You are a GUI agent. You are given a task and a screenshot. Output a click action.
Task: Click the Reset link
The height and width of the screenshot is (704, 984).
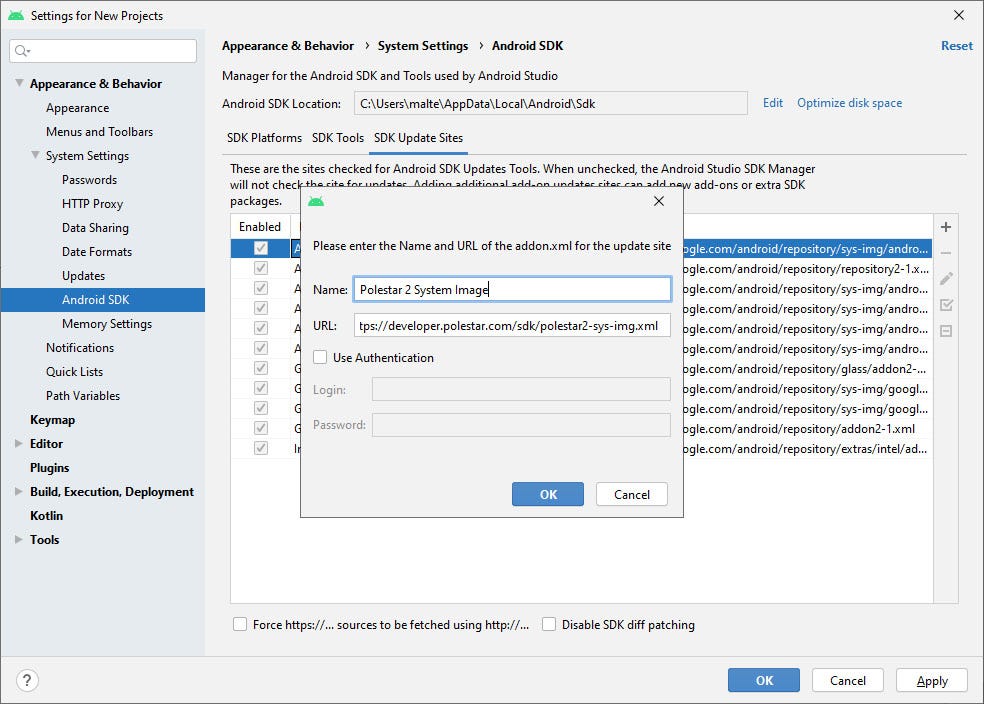pyautogui.click(x=956, y=46)
